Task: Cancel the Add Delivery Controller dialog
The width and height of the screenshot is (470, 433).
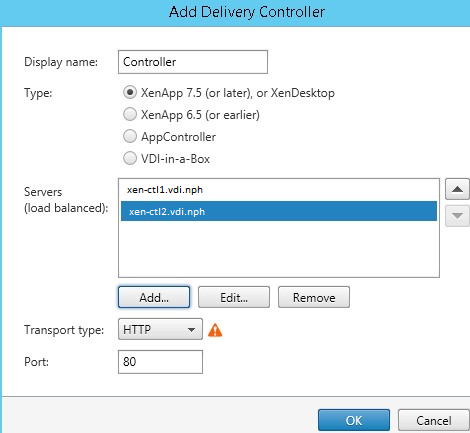Action: click(434, 420)
